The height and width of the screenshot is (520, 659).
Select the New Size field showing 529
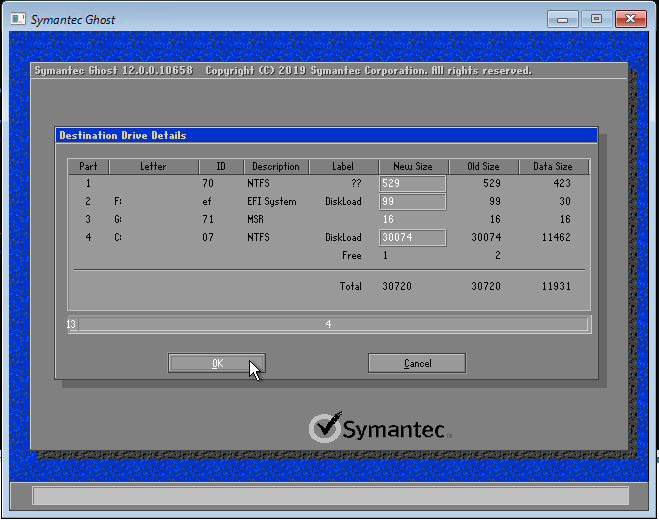pyautogui.click(x=412, y=183)
